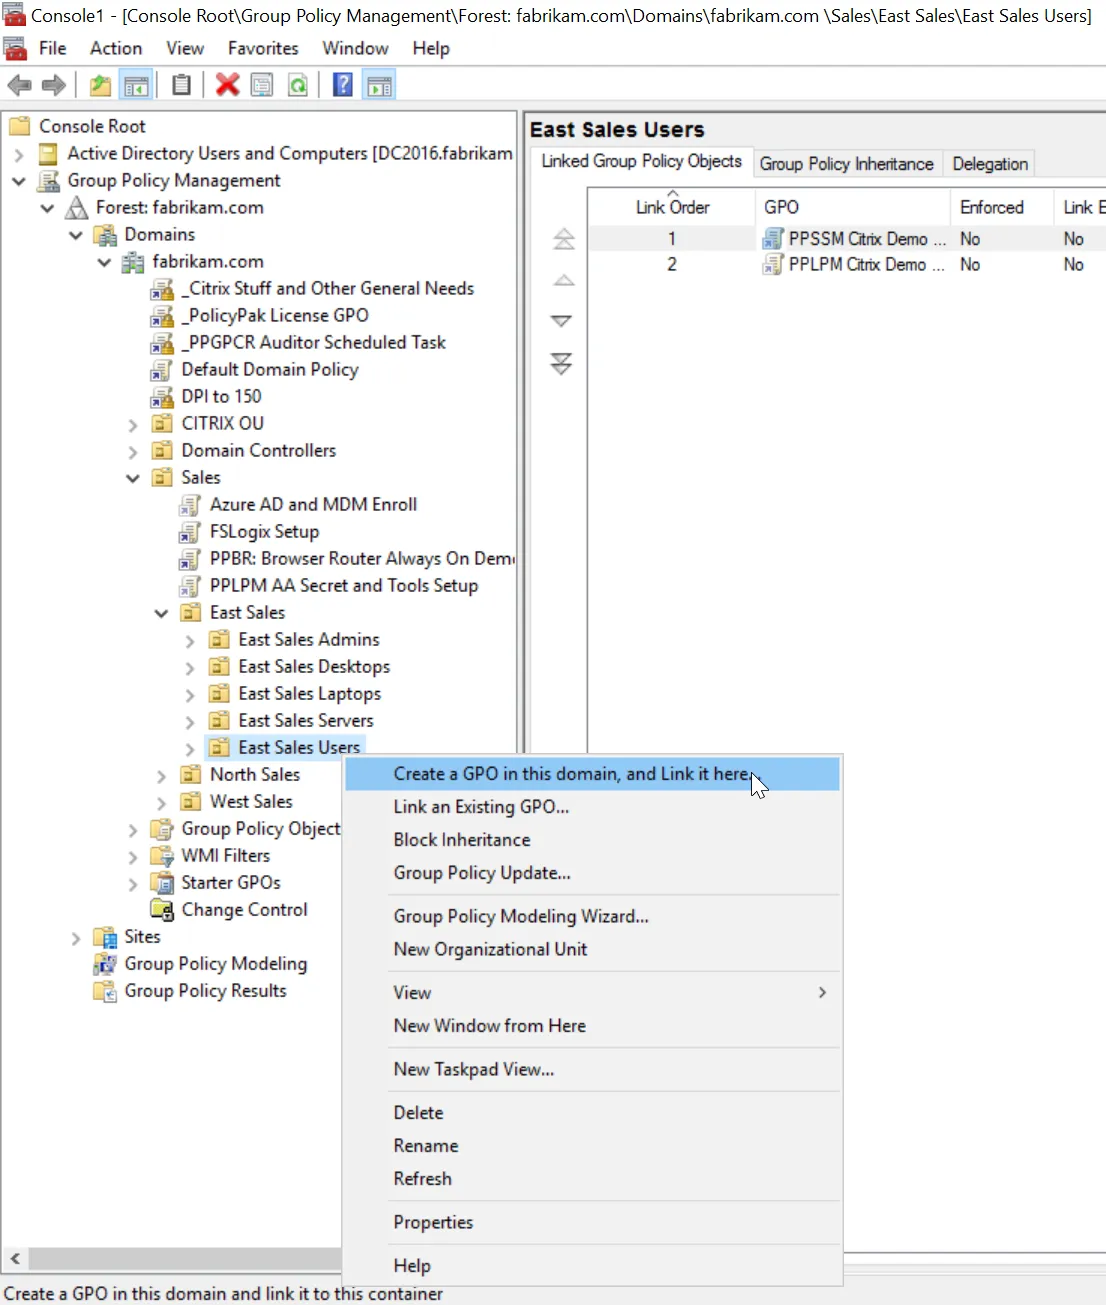Click the blue Help question mark icon
1106x1305 pixels.
click(342, 85)
